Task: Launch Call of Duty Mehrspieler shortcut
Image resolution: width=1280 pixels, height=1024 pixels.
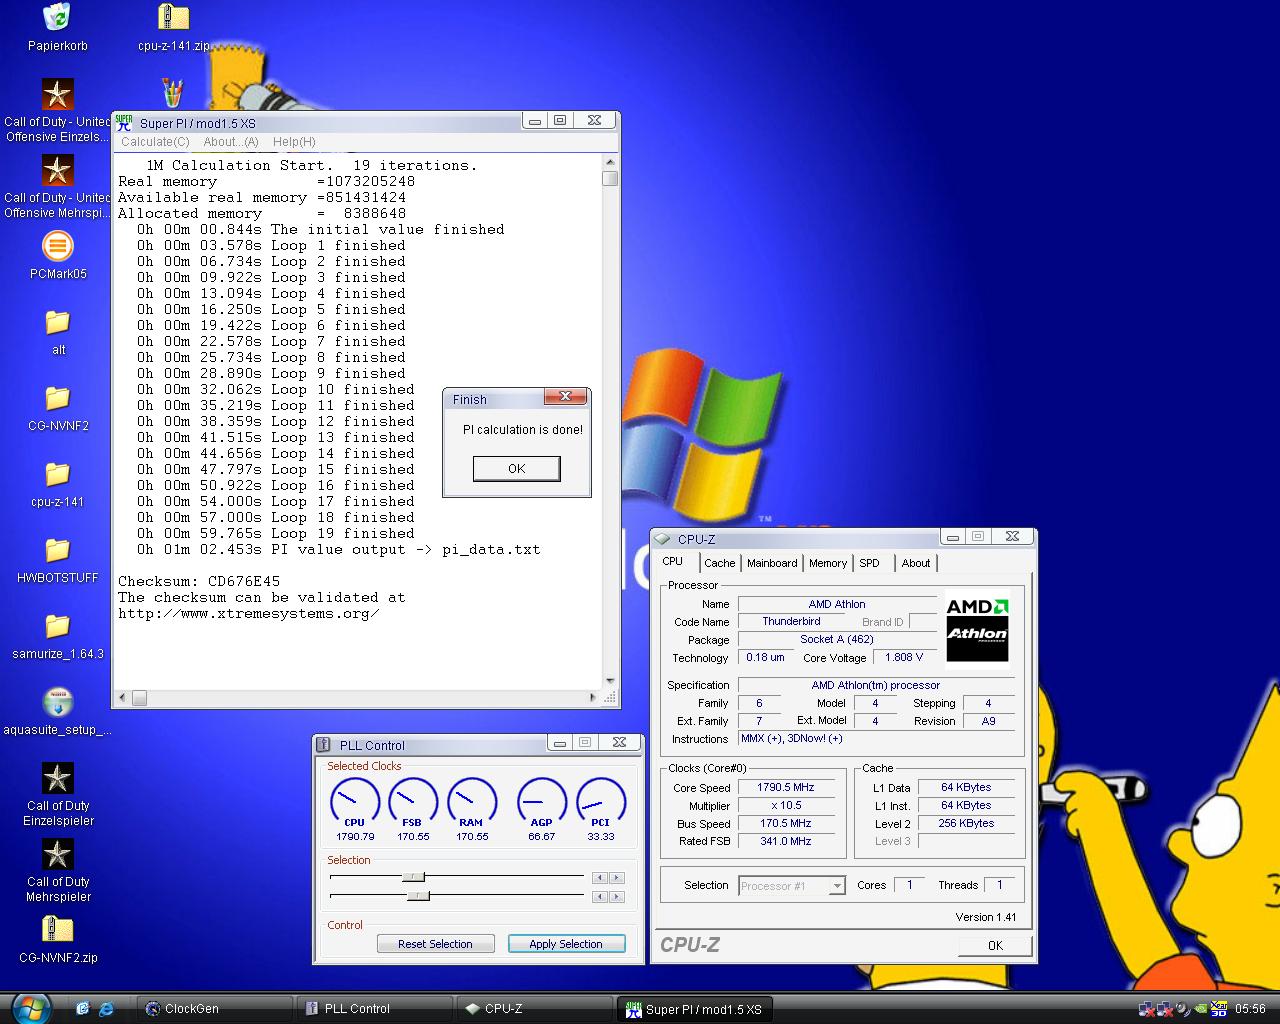Action: (57, 854)
